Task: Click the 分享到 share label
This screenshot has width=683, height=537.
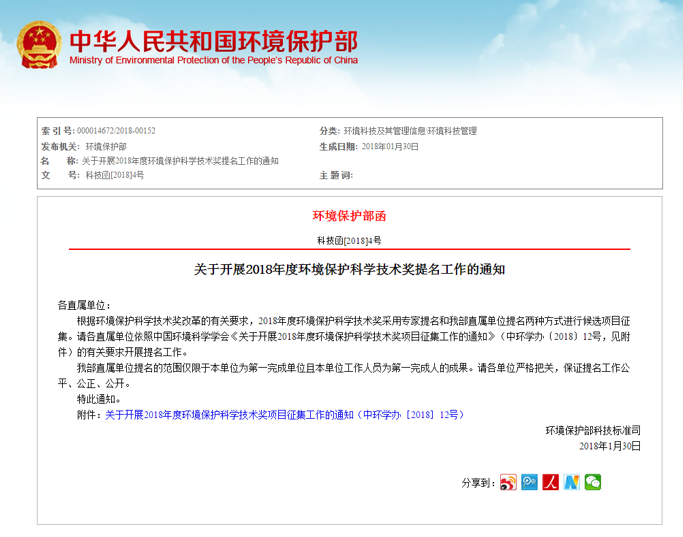Action: [477, 483]
